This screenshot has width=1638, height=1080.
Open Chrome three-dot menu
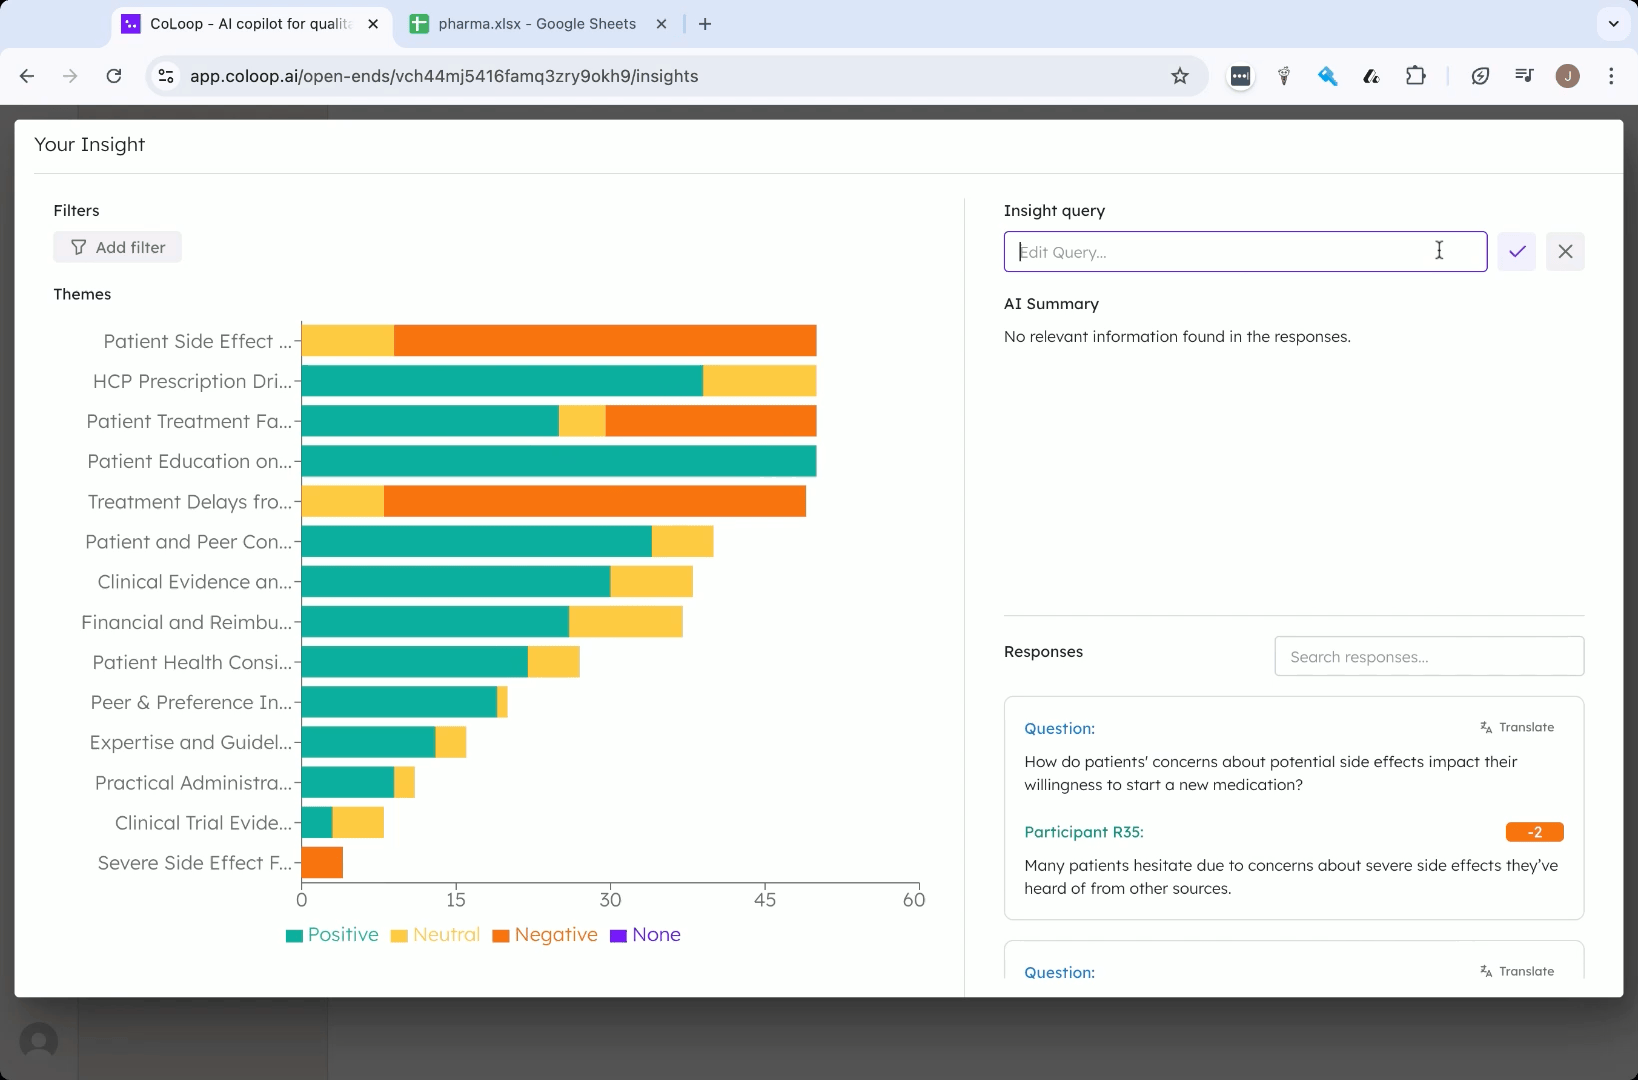click(x=1611, y=76)
